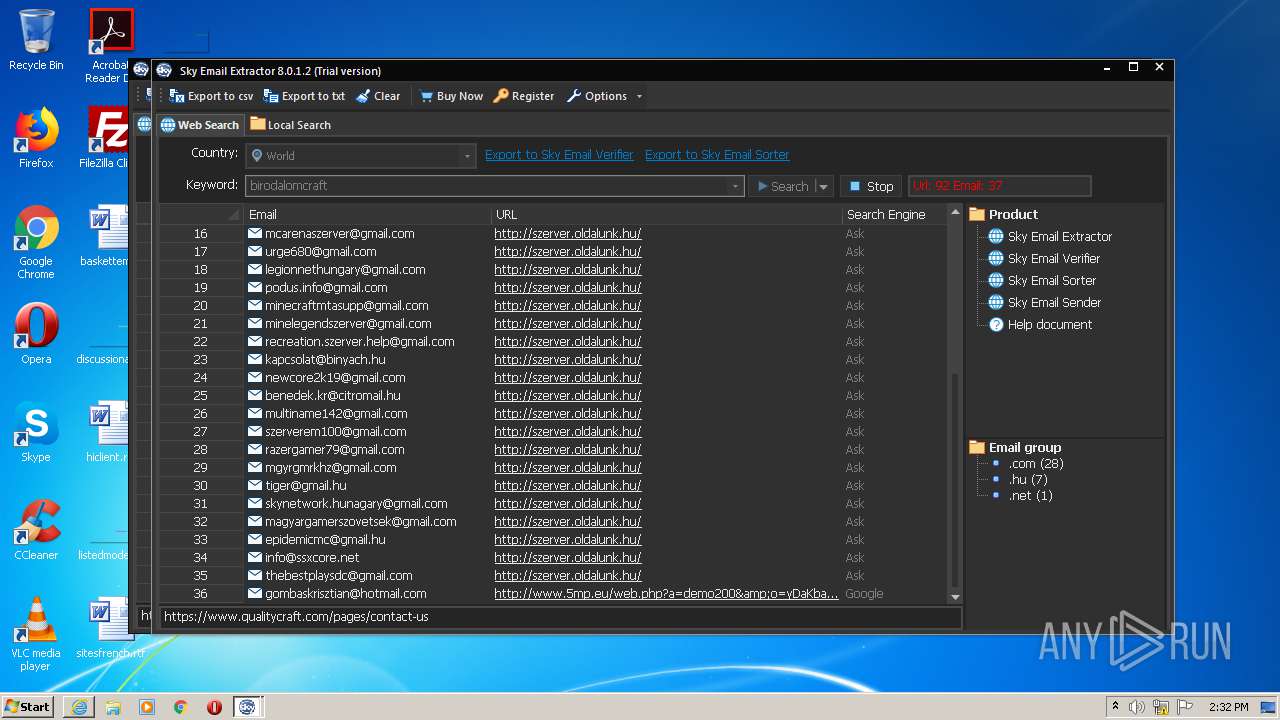Show hidden system tray icons
The width and height of the screenshot is (1280, 720).
tap(1116, 707)
